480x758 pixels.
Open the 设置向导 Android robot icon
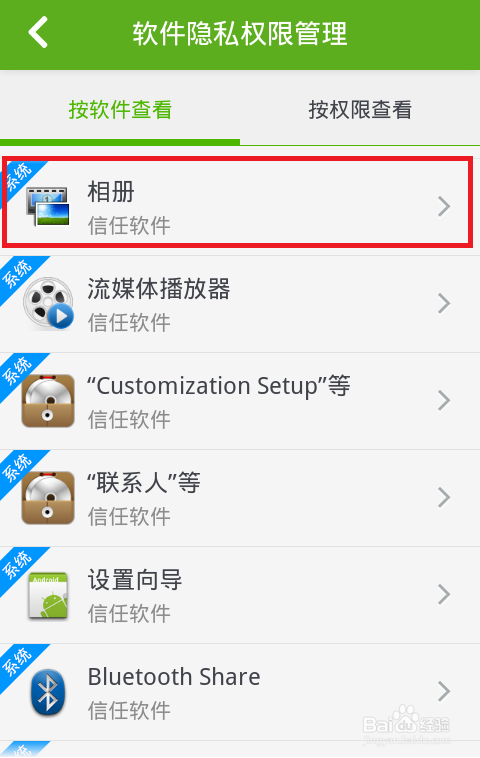pyautogui.click(x=48, y=596)
